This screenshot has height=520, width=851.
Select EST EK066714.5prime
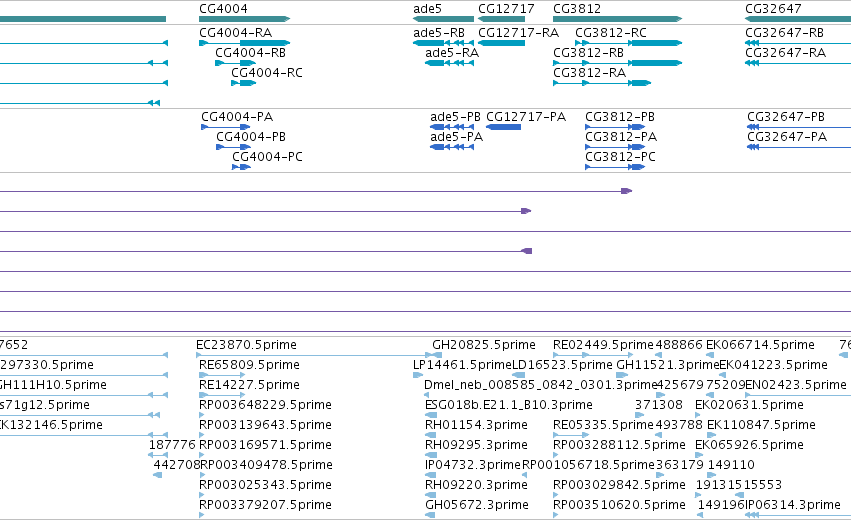click(760, 345)
